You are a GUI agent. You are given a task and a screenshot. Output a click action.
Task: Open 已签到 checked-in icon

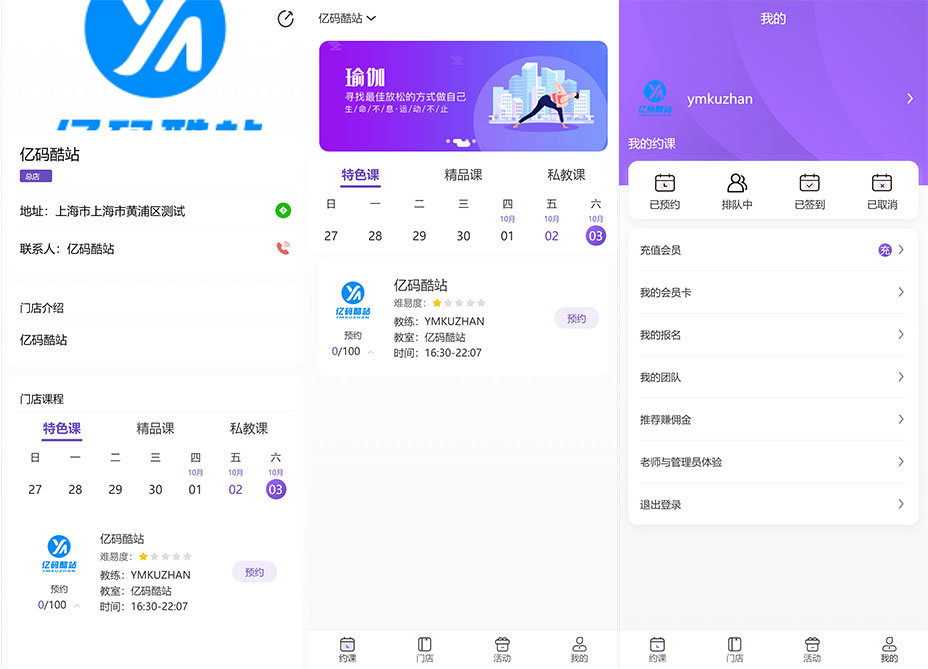point(809,183)
